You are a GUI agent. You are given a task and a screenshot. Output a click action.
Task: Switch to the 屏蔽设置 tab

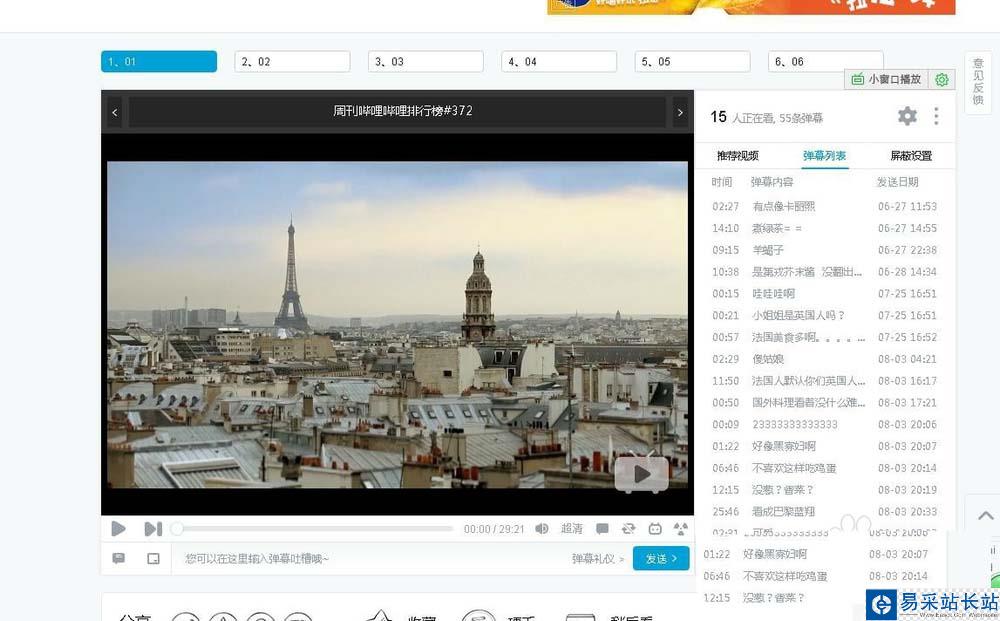pos(911,156)
